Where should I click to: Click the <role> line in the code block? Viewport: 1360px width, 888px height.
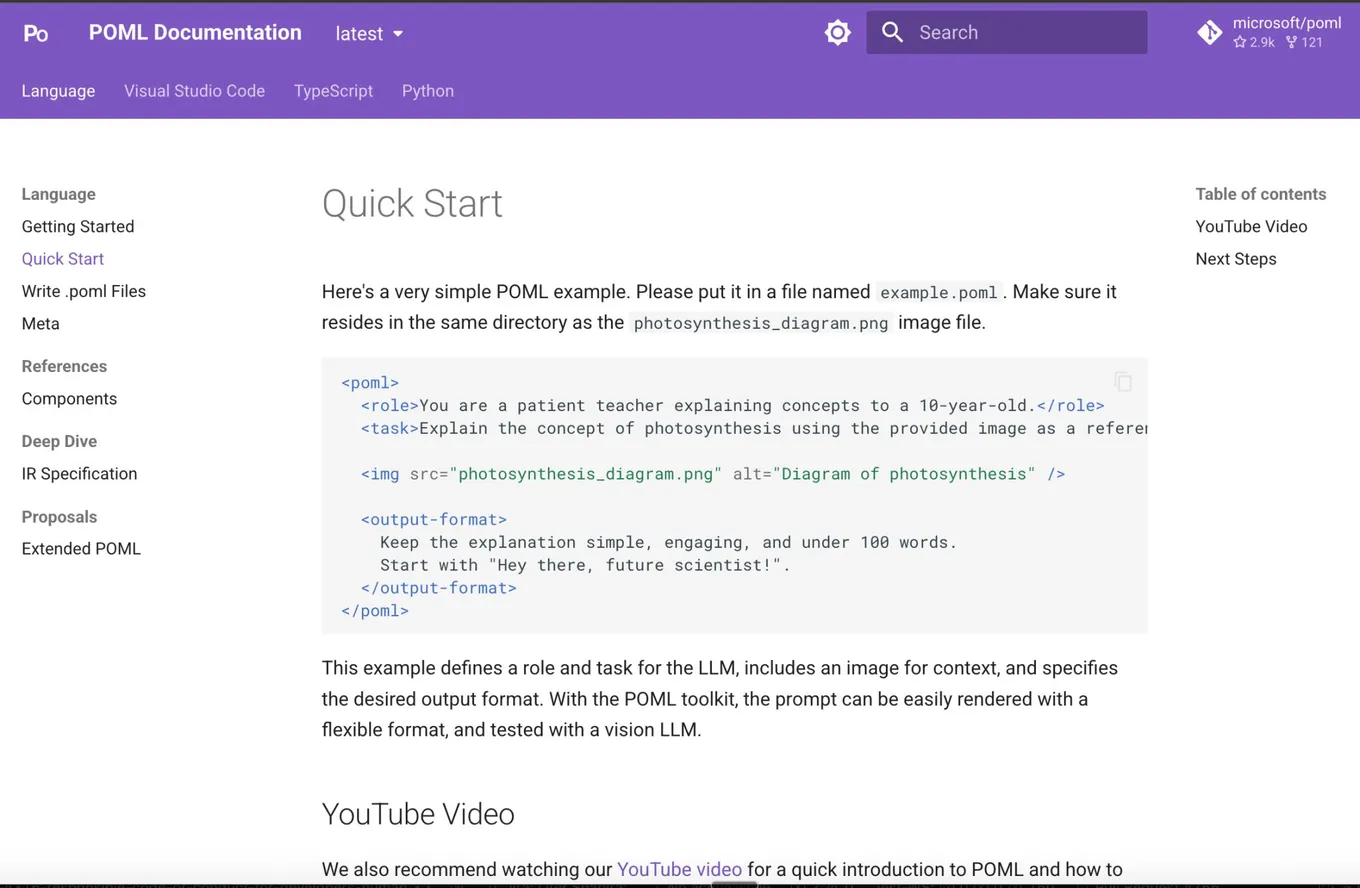coord(733,405)
